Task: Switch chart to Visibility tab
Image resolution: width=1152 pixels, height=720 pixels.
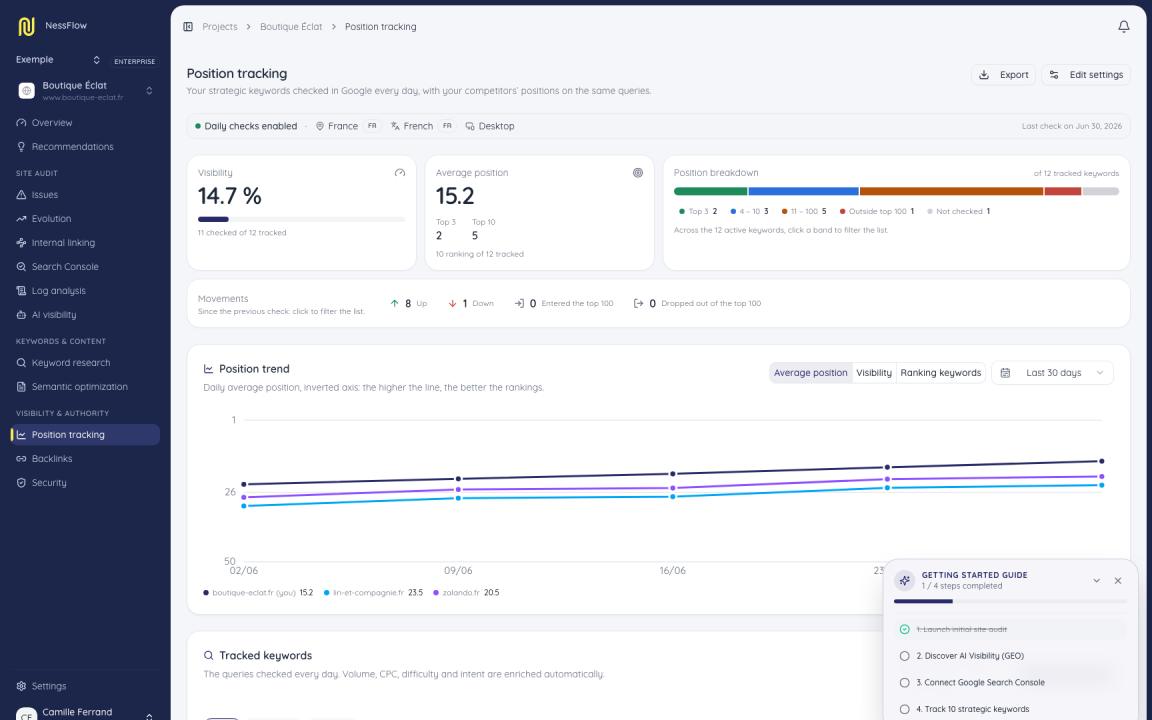Action: click(x=874, y=372)
